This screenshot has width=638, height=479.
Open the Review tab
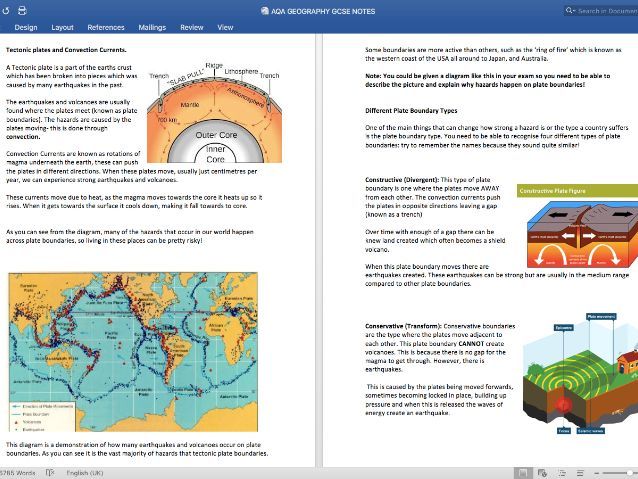click(192, 27)
